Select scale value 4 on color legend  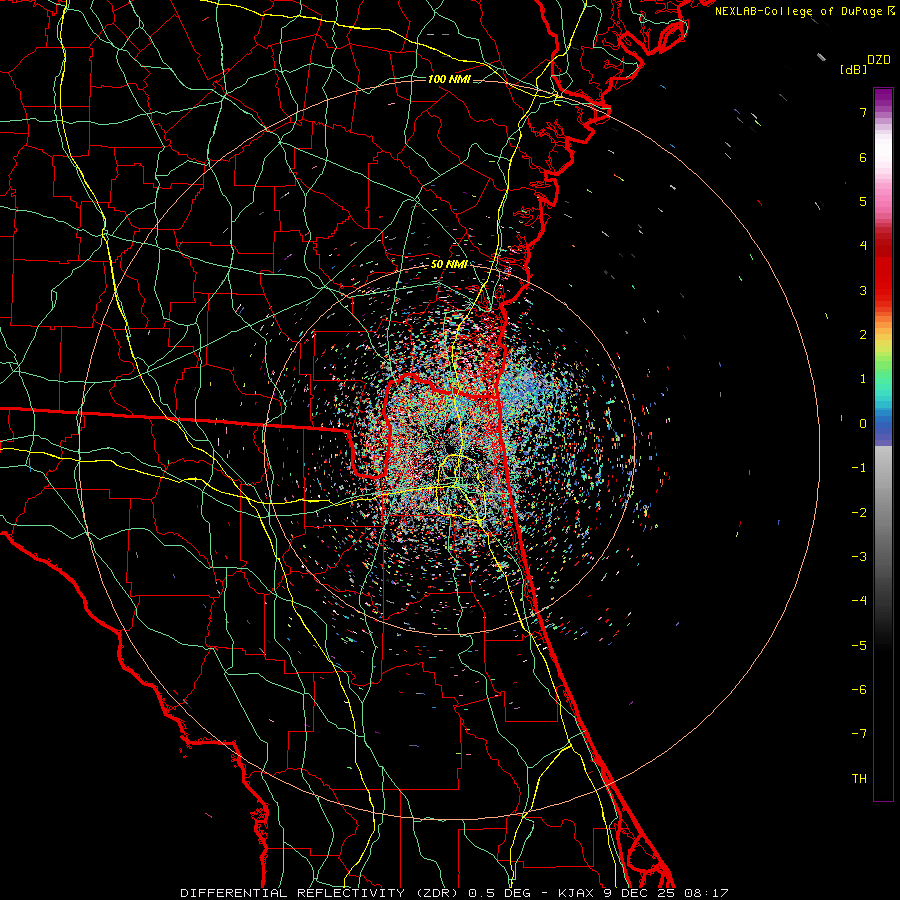[x=863, y=246]
